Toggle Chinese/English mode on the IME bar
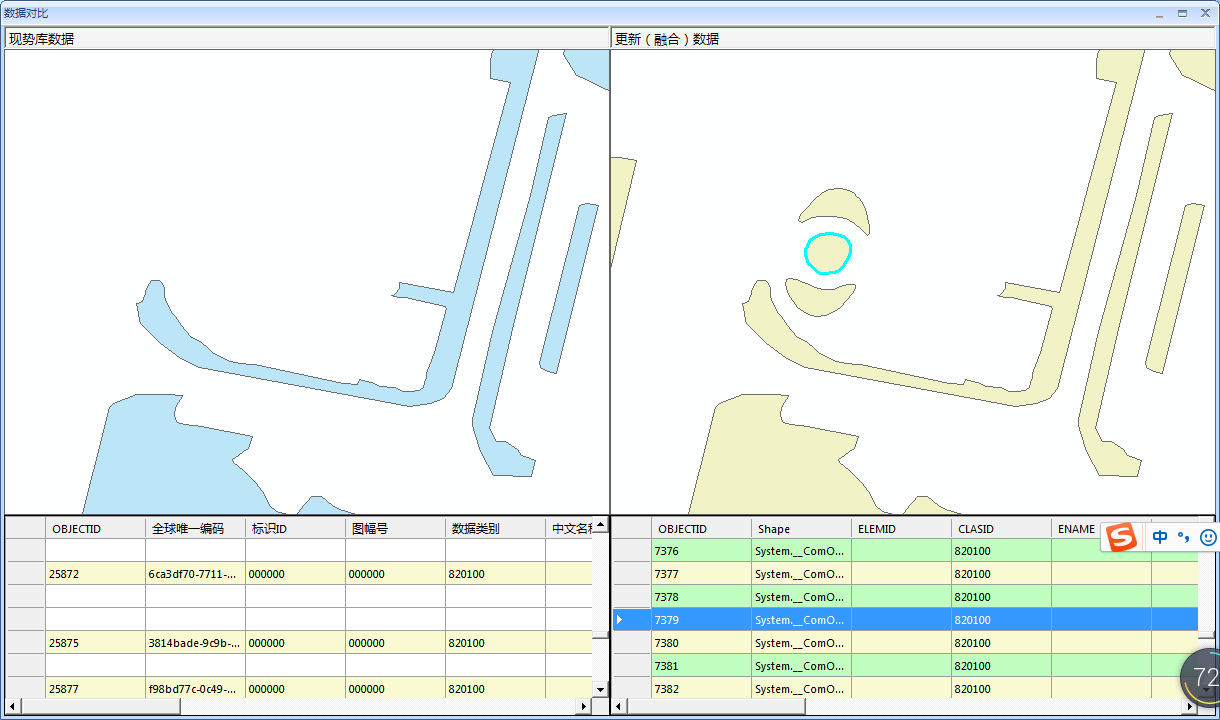This screenshot has width=1220, height=720. (x=1160, y=537)
